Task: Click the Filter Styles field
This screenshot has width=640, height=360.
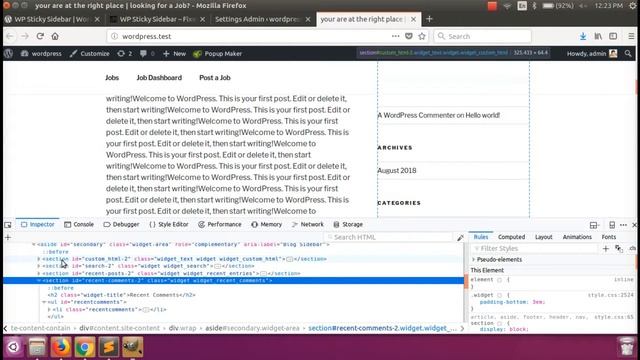Action: coord(535,249)
